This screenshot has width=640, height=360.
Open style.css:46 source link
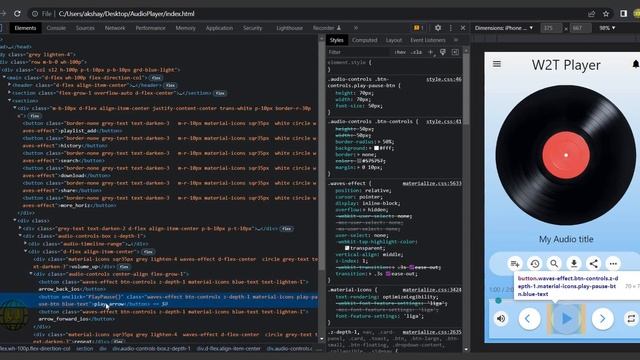[444, 79]
